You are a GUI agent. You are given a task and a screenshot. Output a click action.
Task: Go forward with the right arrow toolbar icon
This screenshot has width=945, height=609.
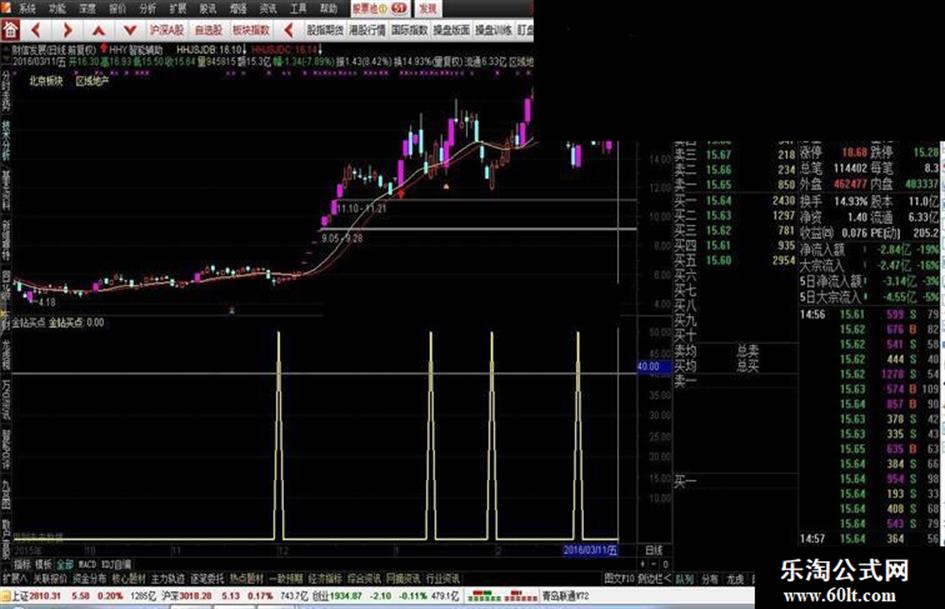pyautogui.click(x=67, y=30)
